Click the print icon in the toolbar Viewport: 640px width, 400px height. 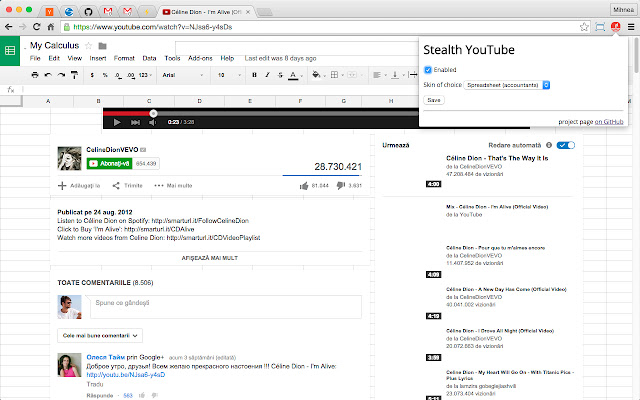35,75
